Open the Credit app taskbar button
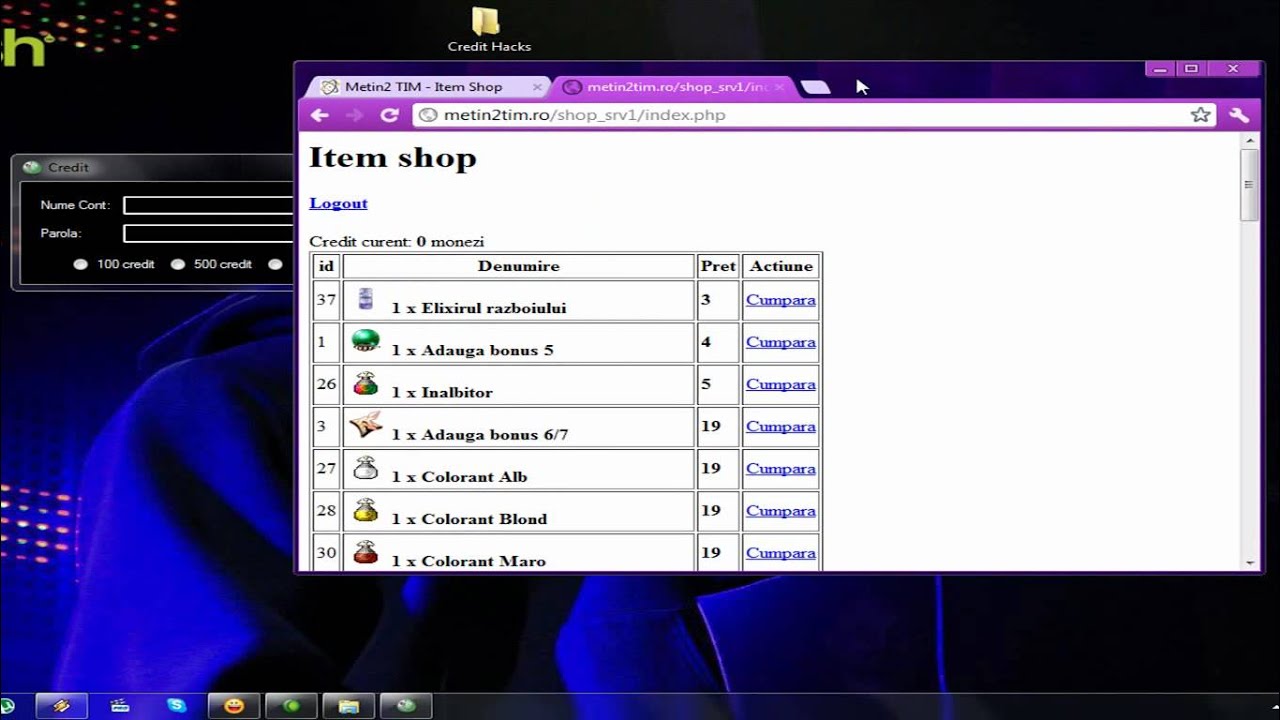The height and width of the screenshot is (720, 1280). 406,706
